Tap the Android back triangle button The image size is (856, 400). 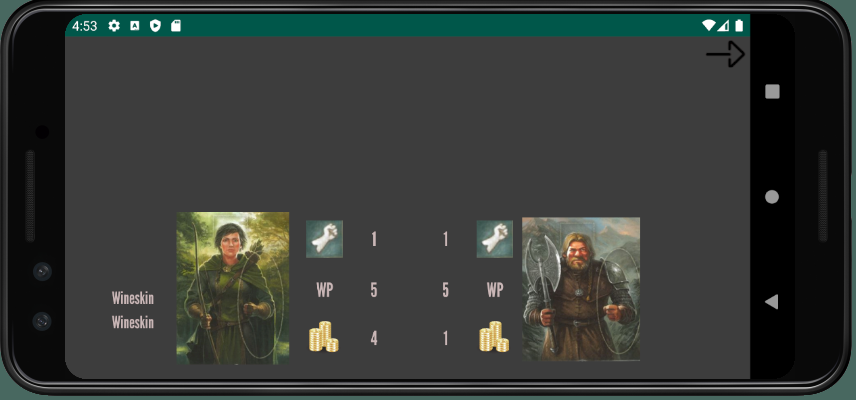(x=771, y=301)
